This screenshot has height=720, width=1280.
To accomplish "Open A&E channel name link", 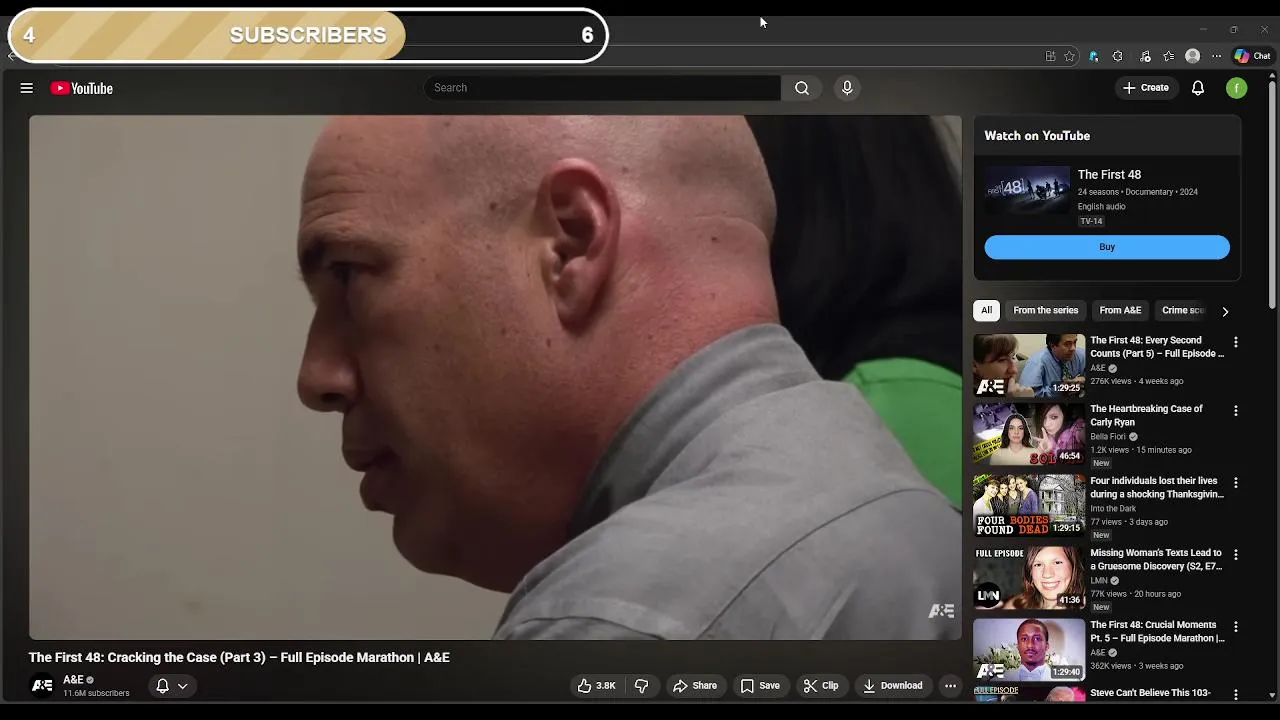I will coord(73,680).
